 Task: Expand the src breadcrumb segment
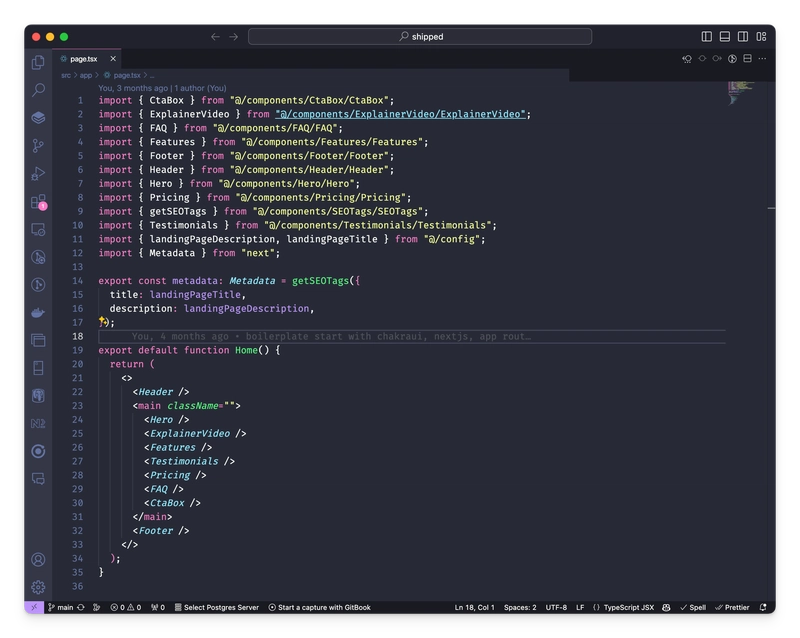pos(66,75)
